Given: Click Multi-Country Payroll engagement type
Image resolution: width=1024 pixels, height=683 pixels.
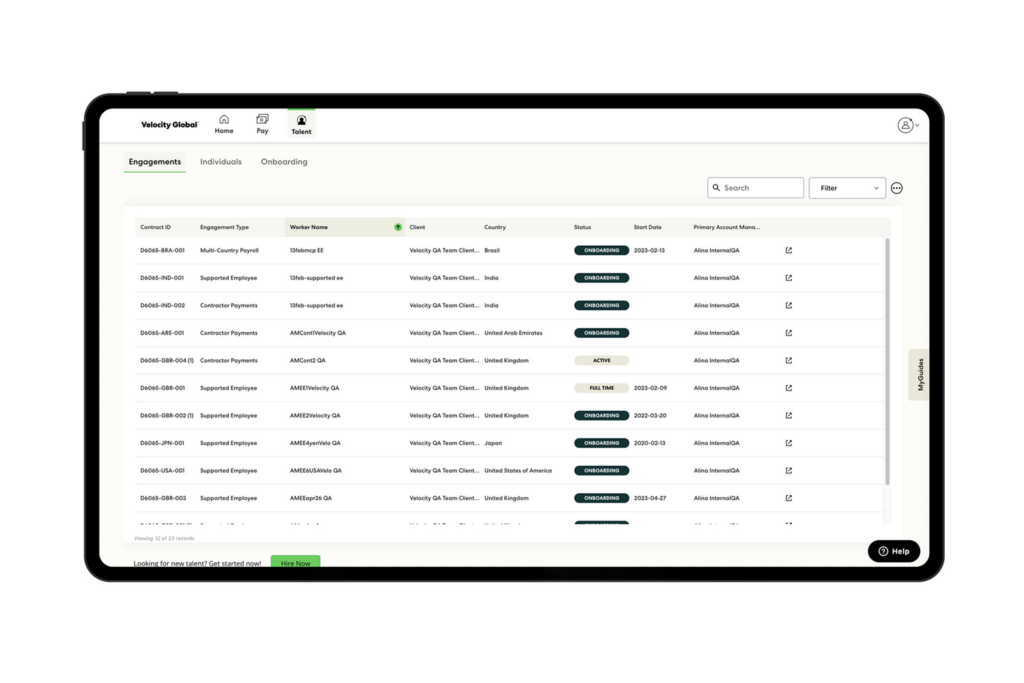Looking at the screenshot, I should [229, 250].
